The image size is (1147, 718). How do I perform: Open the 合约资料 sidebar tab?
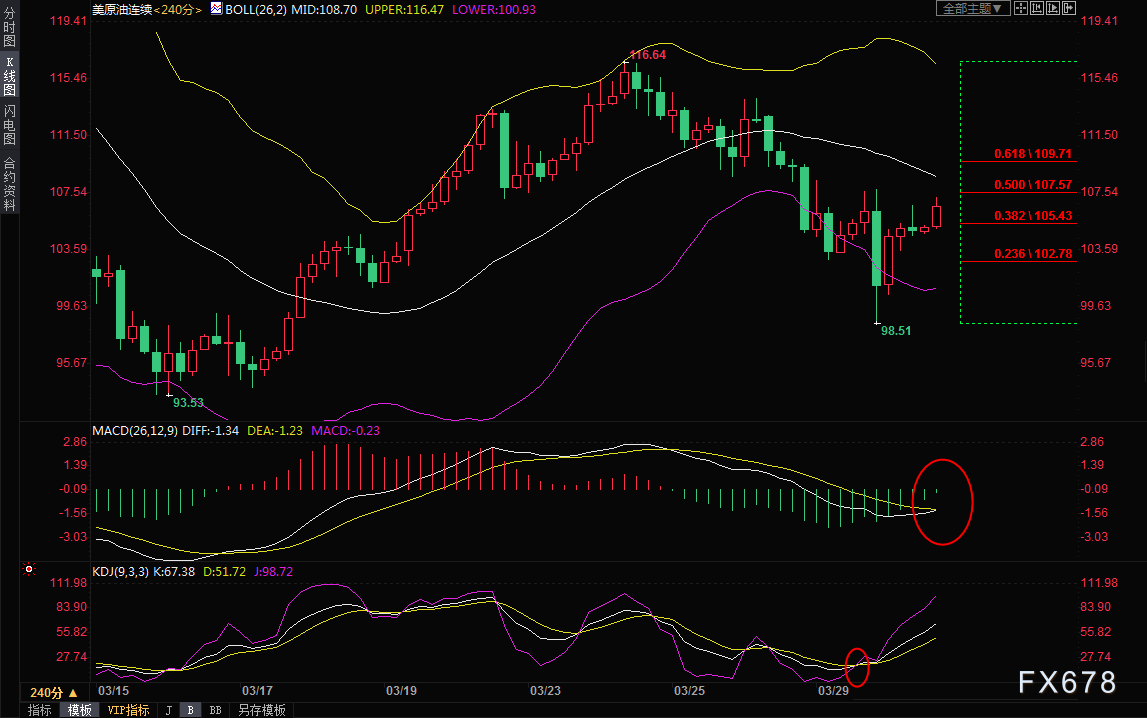pos(10,184)
